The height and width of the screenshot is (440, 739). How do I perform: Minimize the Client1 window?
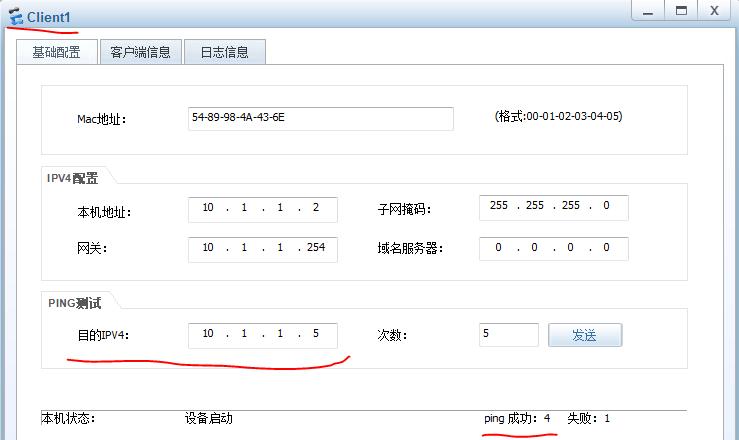[648, 10]
